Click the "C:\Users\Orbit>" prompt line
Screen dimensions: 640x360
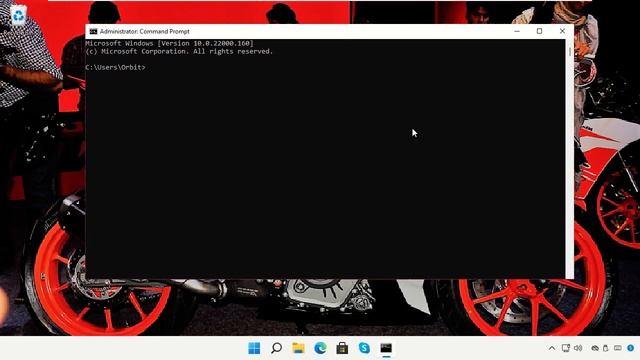tap(116, 67)
